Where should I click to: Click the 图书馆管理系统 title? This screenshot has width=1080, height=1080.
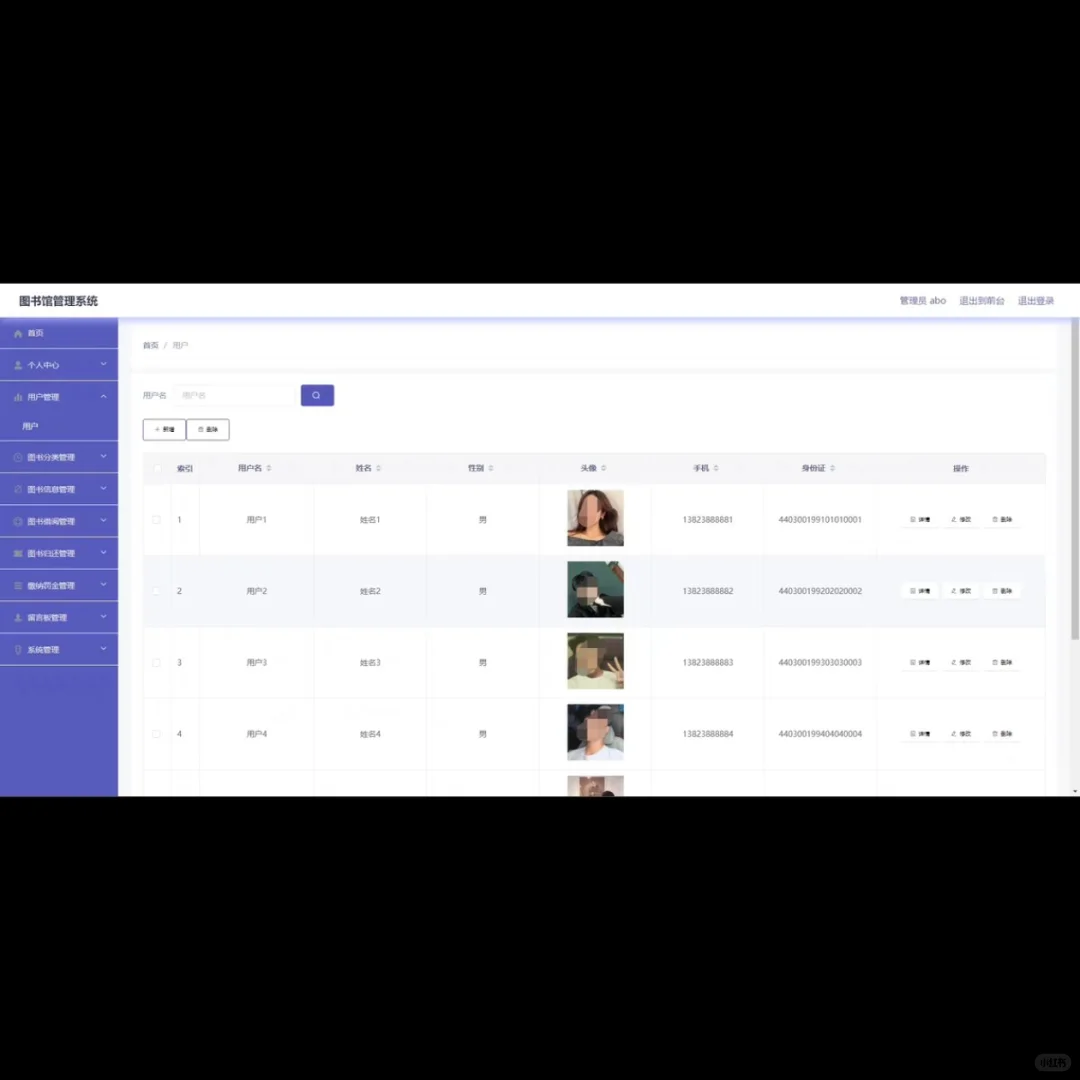(59, 301)
